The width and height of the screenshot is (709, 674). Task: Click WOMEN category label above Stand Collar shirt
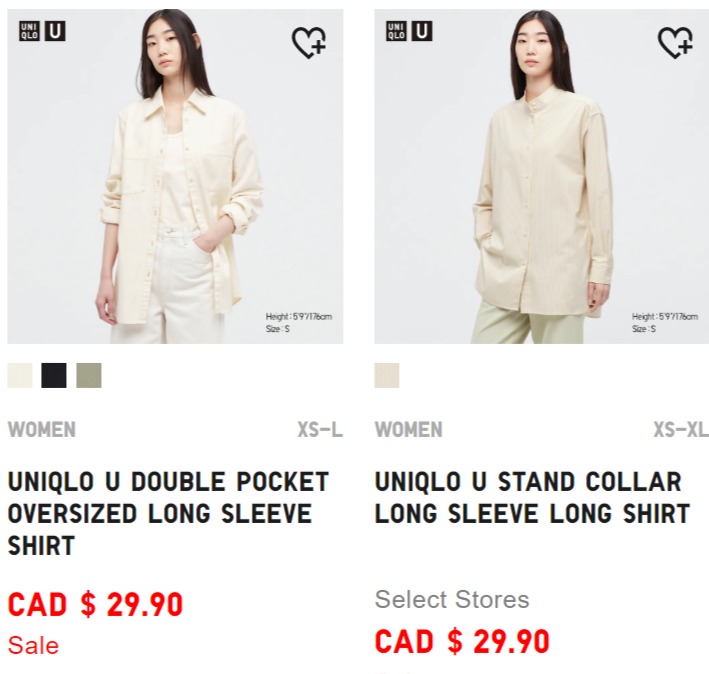point(408,429)
